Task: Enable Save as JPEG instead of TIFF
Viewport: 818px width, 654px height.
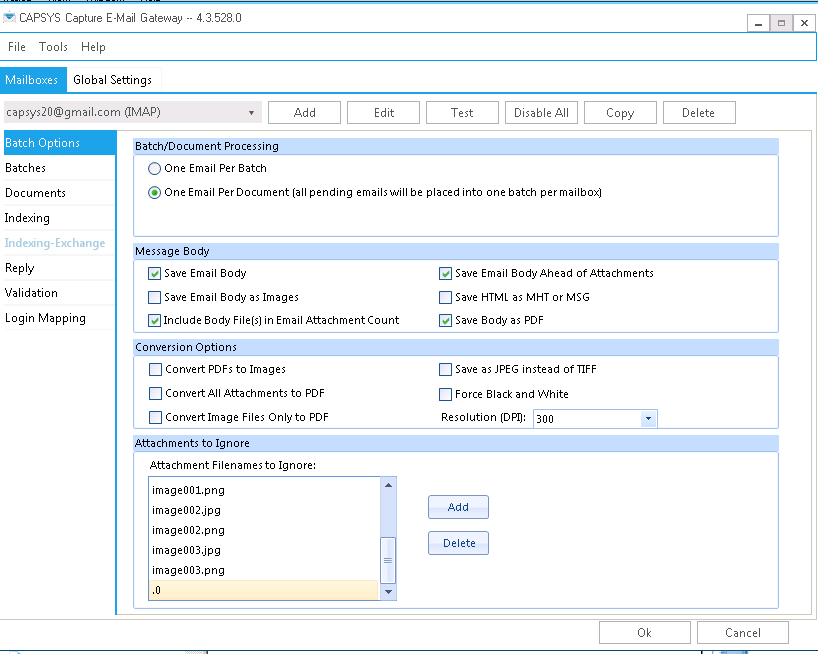Action: coord(446,369)
